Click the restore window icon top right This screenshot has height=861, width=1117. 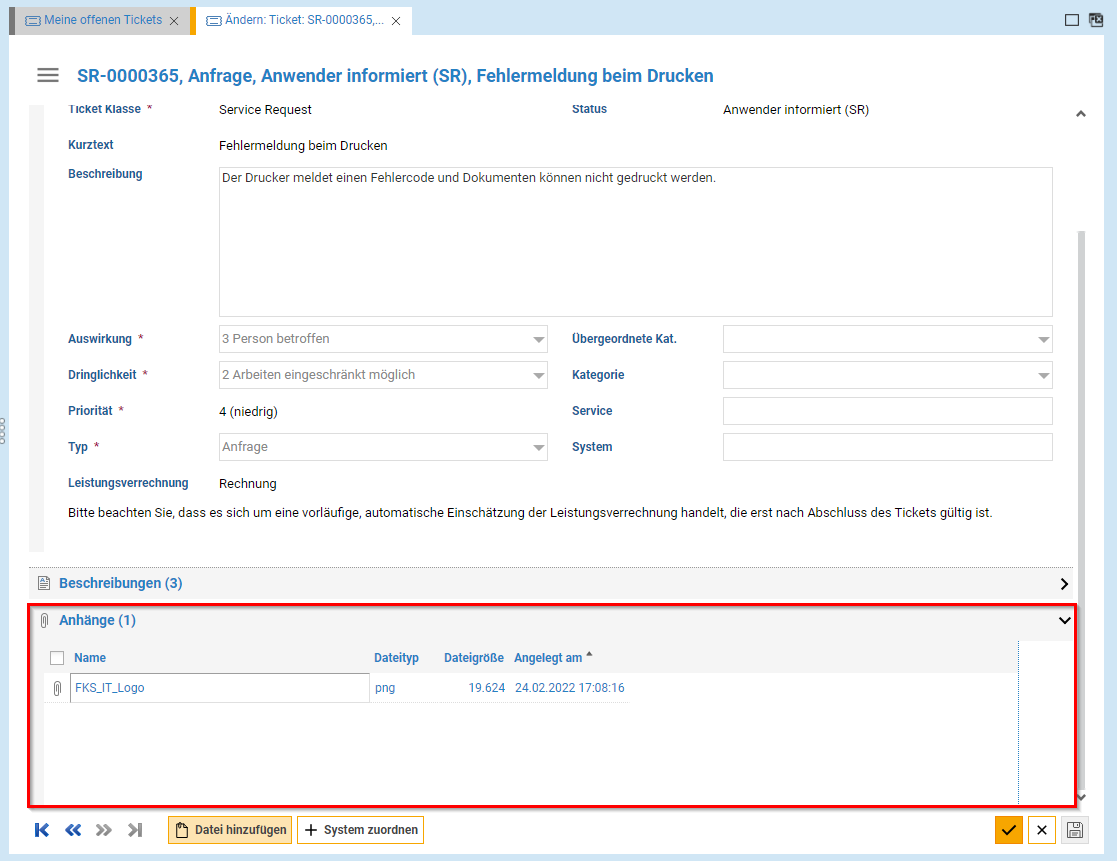coord(1095,20)
